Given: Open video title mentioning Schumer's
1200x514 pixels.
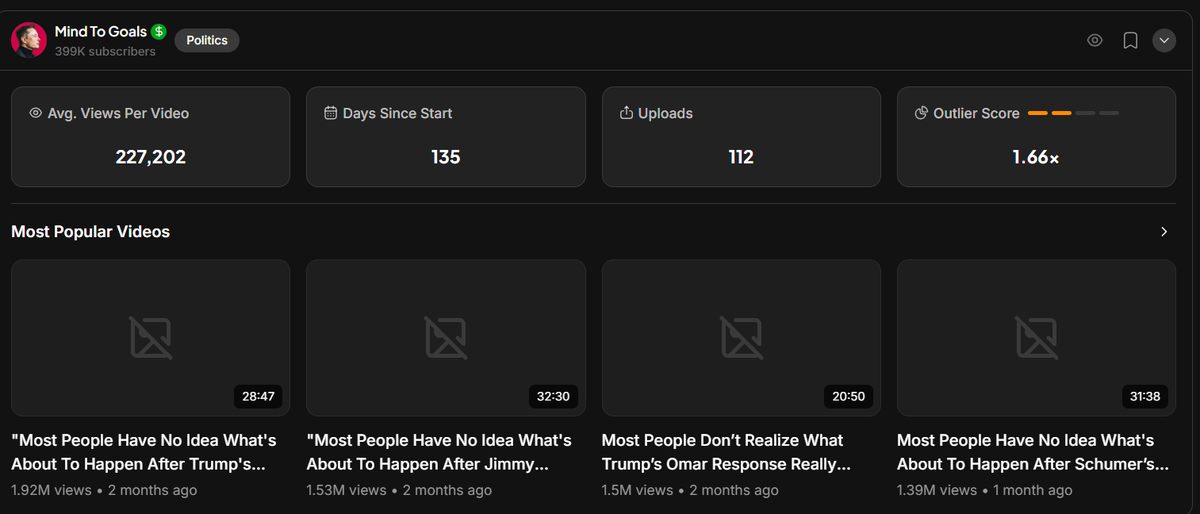Looking at the screenshot, I should (1033, 452).
